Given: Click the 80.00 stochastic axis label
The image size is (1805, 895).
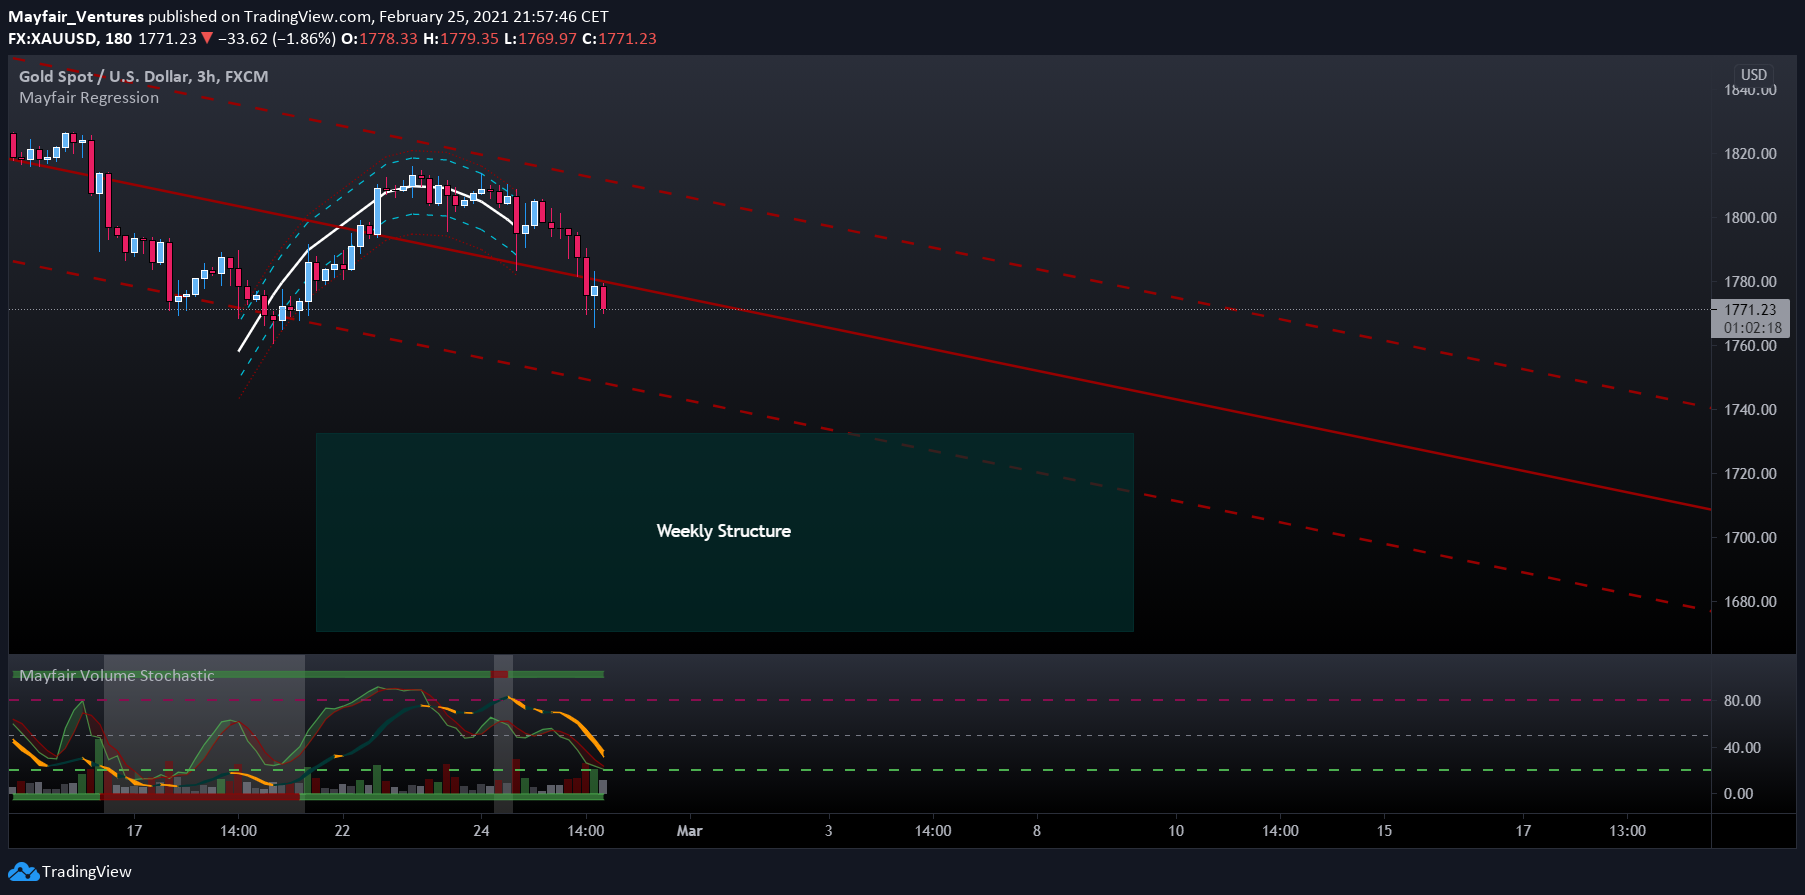Looking at the screenshot, I should pyautogui.click(x=1742, y=701).
